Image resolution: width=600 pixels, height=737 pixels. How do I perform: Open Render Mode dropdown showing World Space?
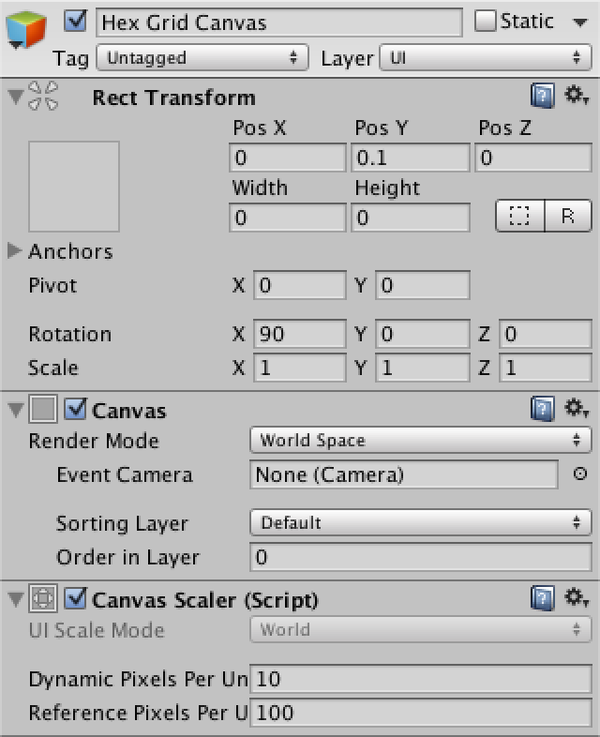click(x=420, y=440)
